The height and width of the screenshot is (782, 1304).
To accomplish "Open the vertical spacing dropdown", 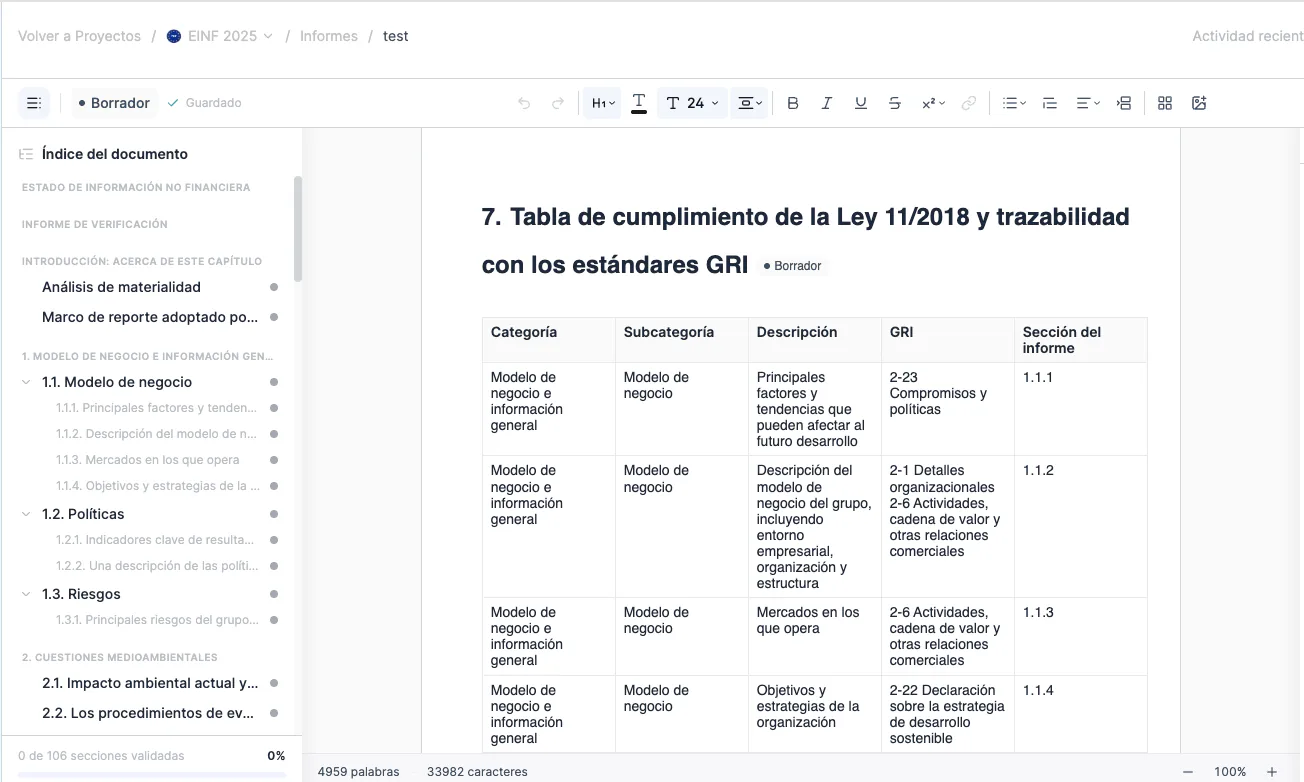I will [x=750, y=103].
